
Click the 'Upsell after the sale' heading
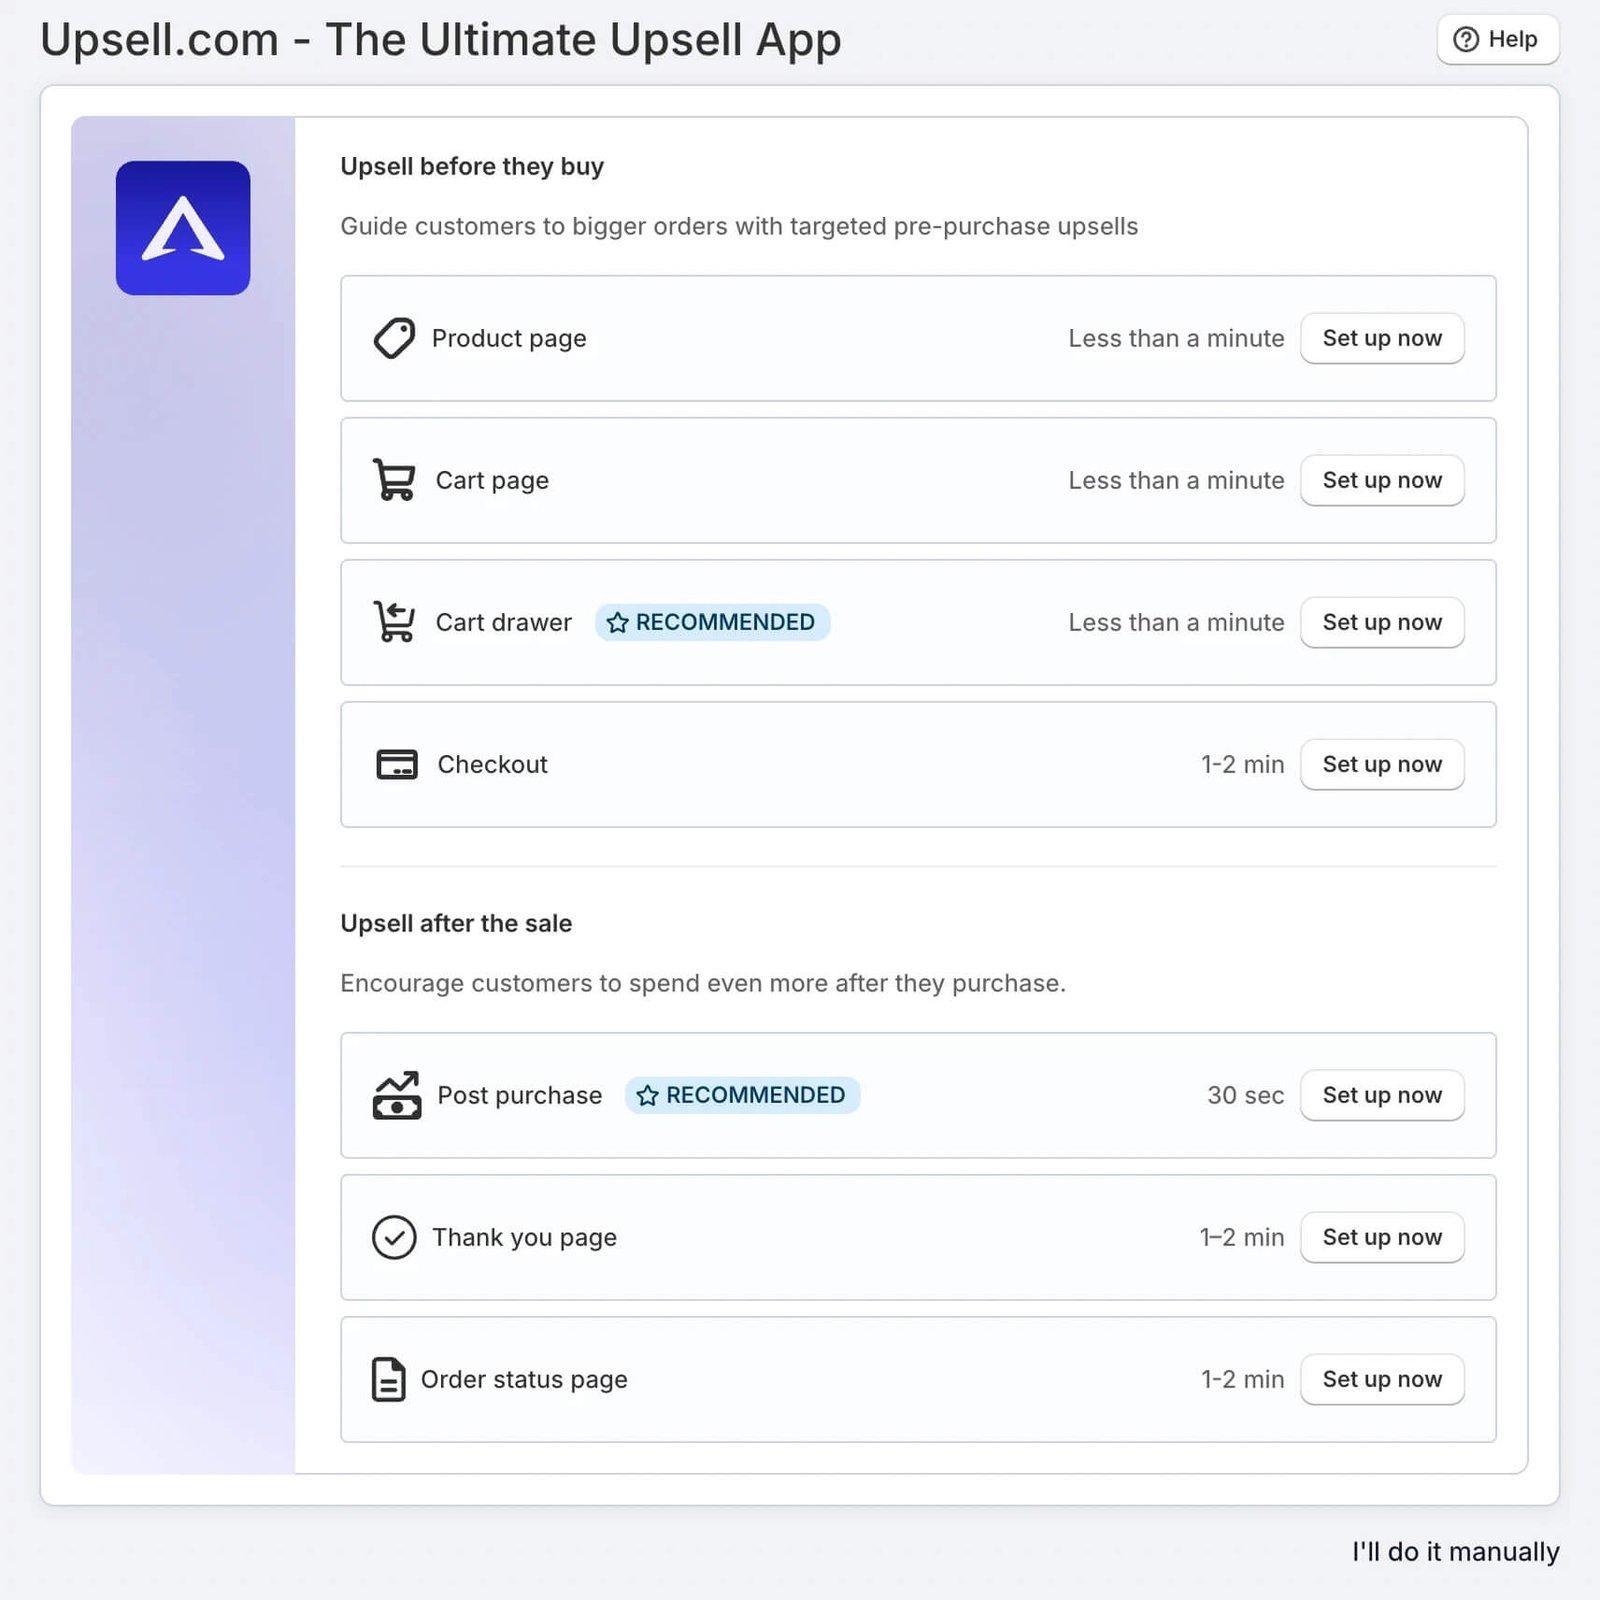pos(456,923)
